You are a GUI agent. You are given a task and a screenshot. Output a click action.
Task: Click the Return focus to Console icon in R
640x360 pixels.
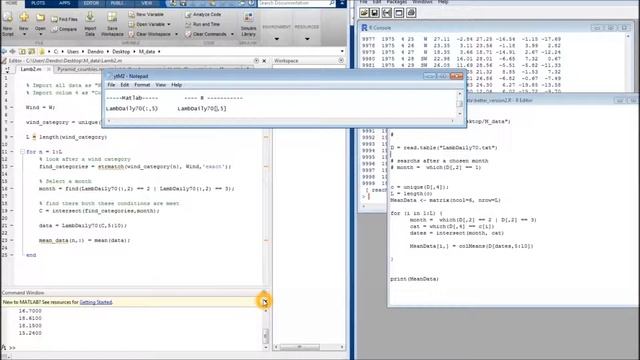(x=399, y=13)
